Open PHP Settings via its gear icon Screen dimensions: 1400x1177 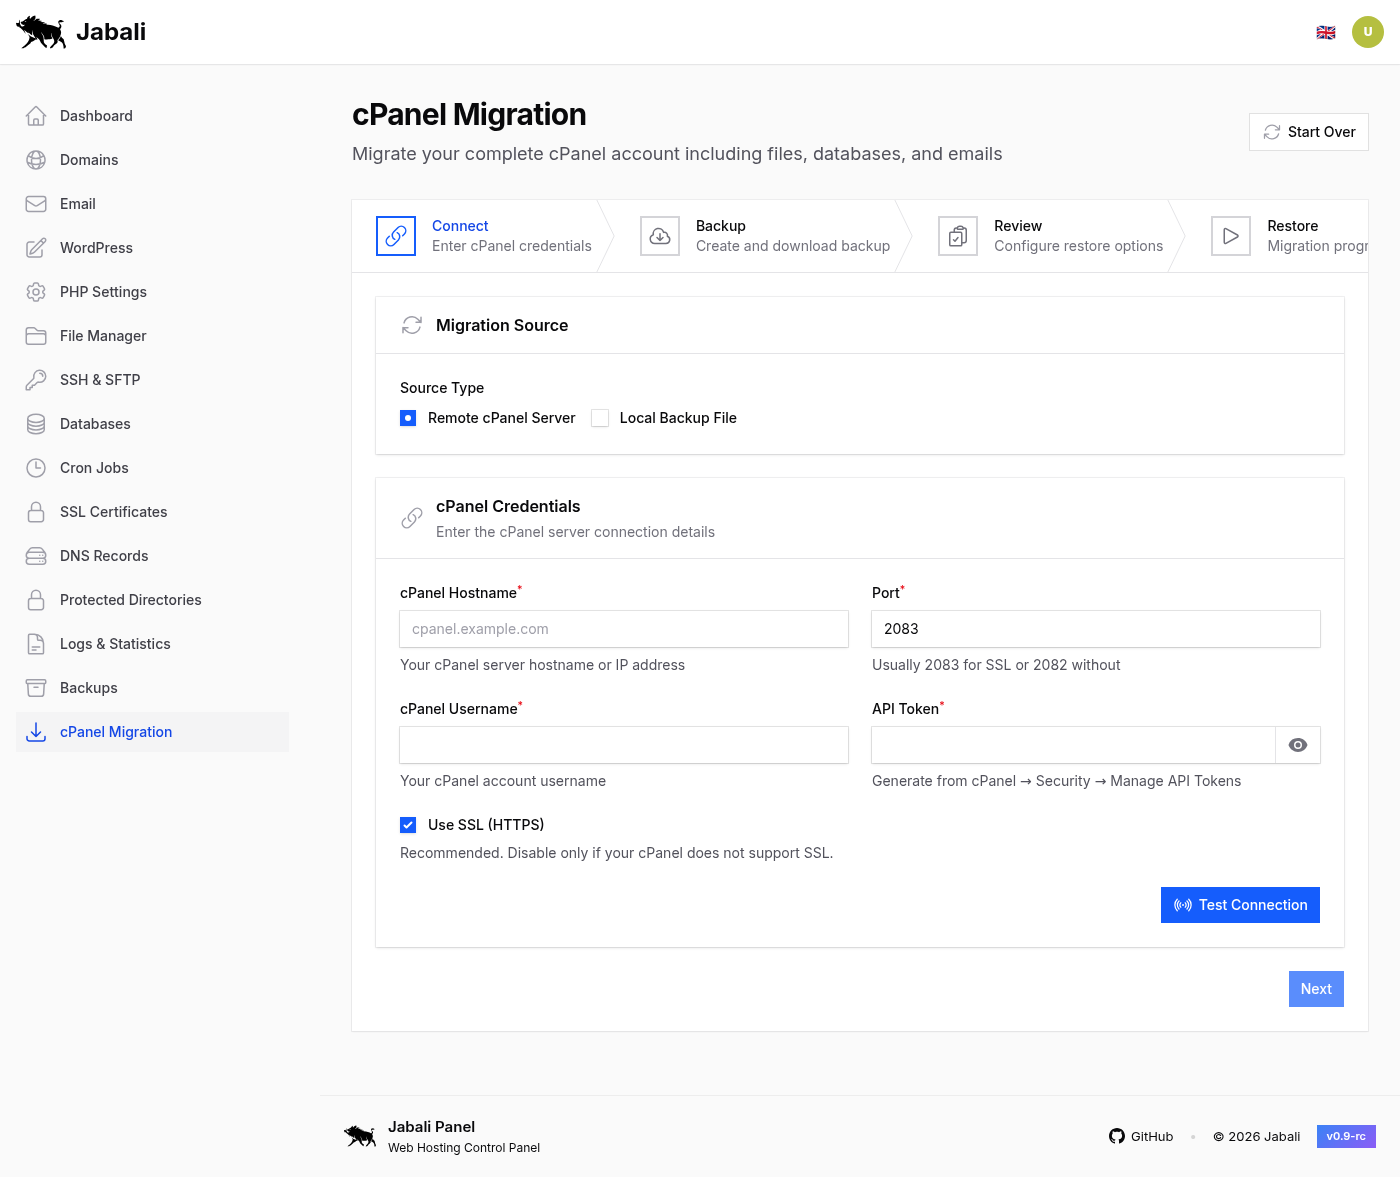pos(36,291)
